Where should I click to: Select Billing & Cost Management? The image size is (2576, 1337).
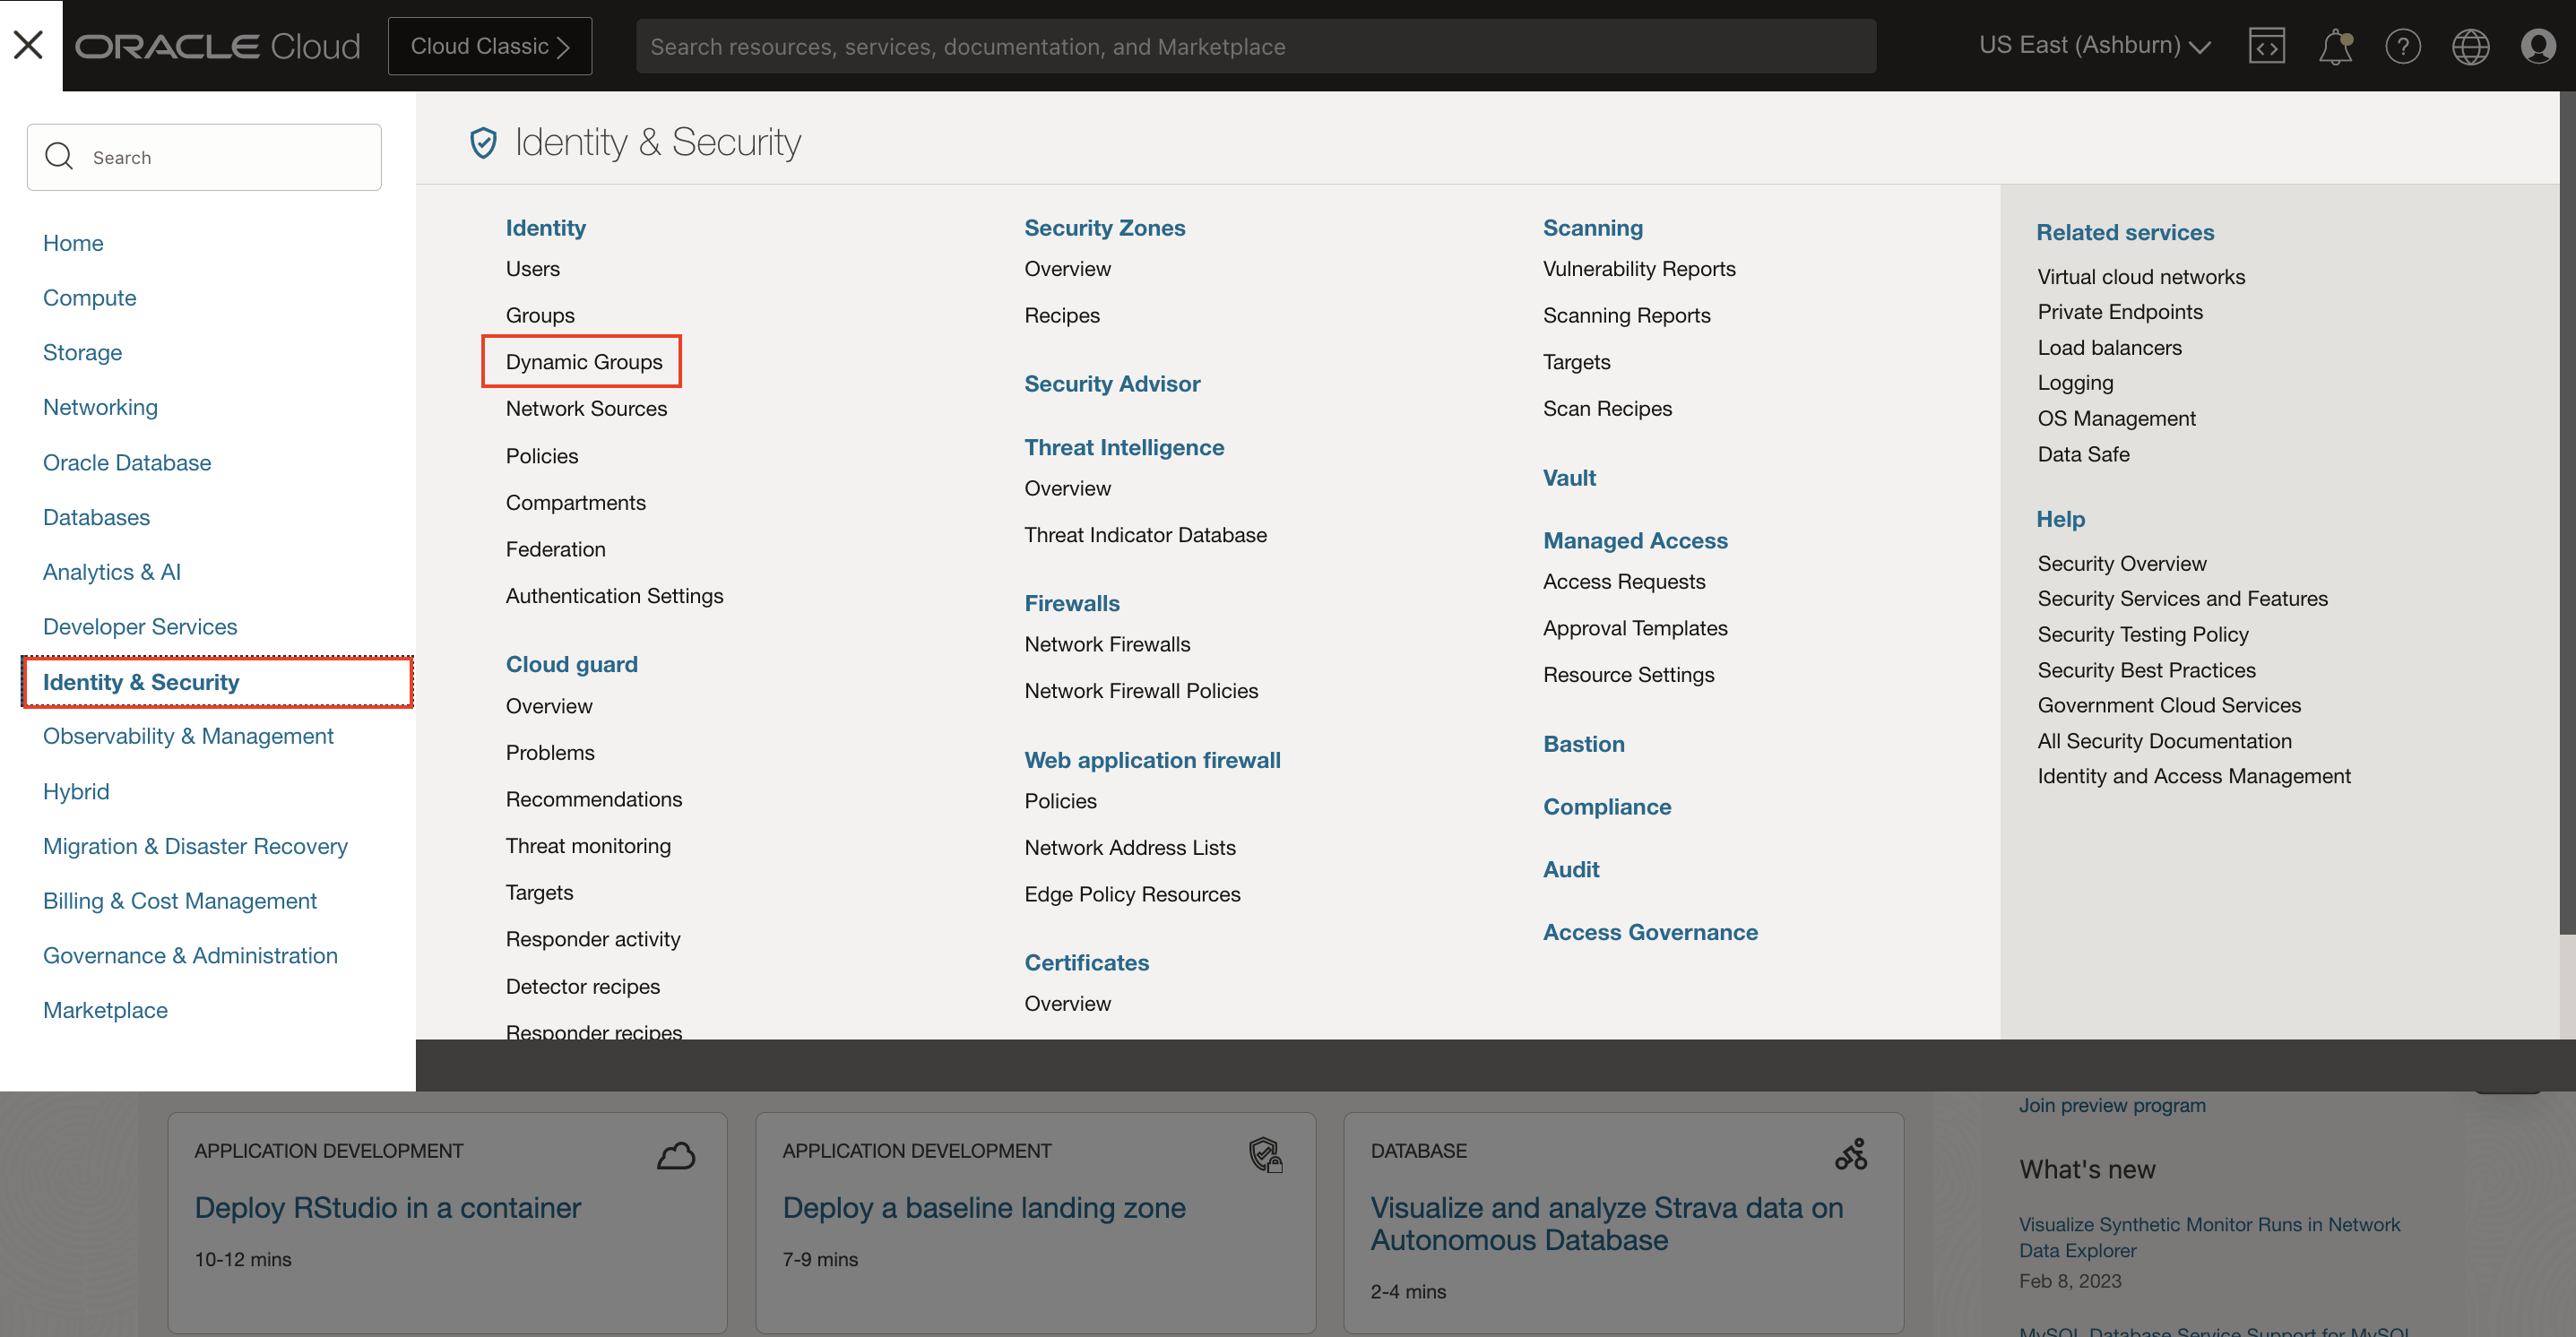180,901
